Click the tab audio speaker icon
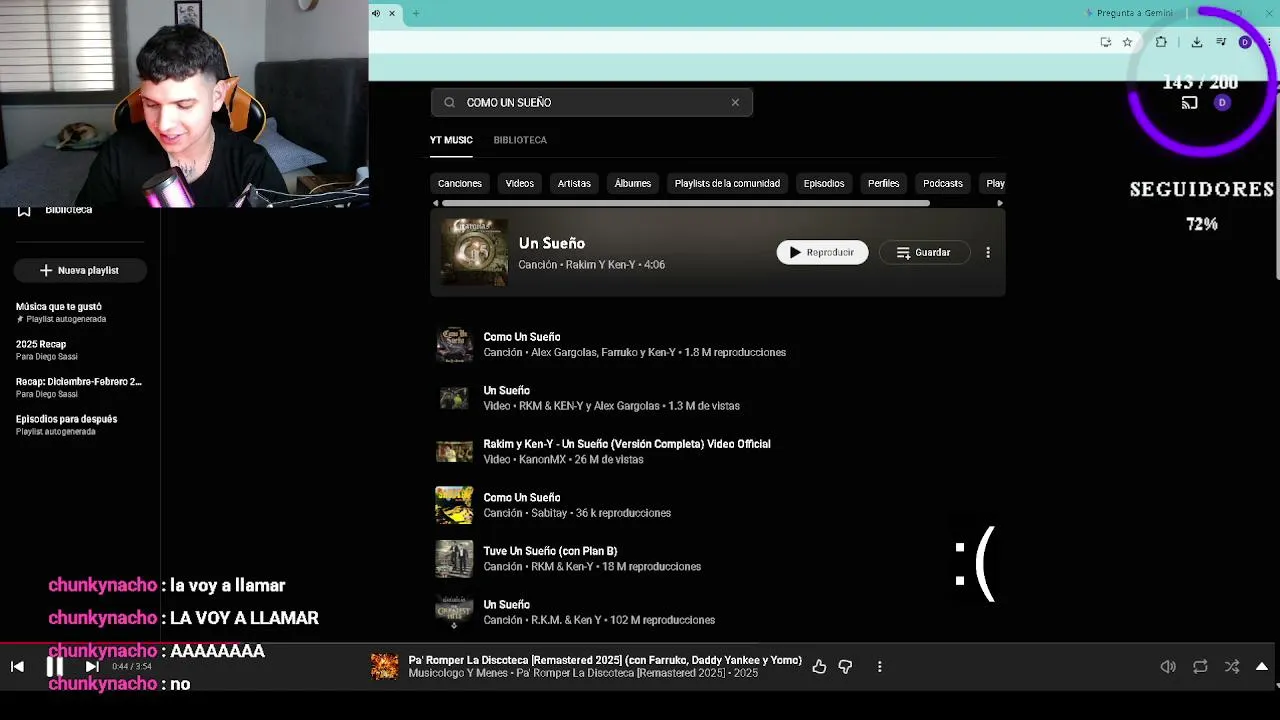The height and width of the screenshot is (720, 1280). [x=376, y=13]
